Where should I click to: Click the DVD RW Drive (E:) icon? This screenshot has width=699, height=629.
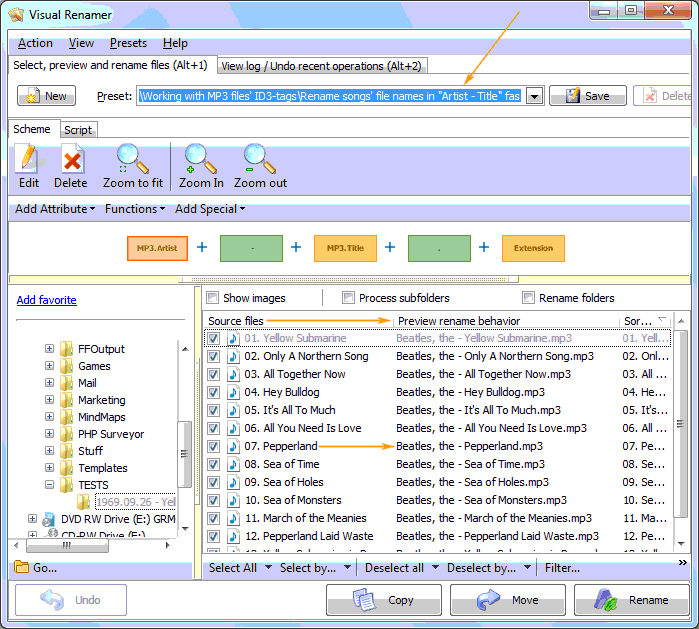(x=49, y=519)
